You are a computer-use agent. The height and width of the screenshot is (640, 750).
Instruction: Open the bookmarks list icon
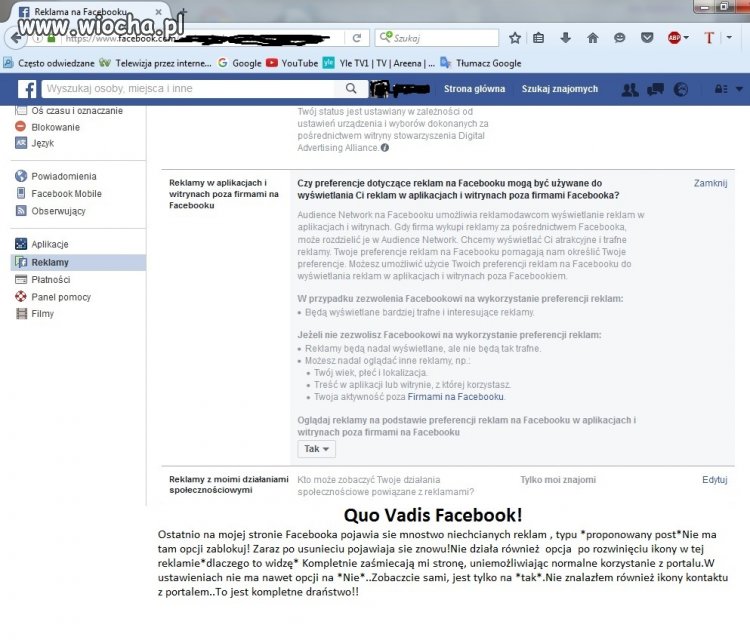[x=539, y=38]
